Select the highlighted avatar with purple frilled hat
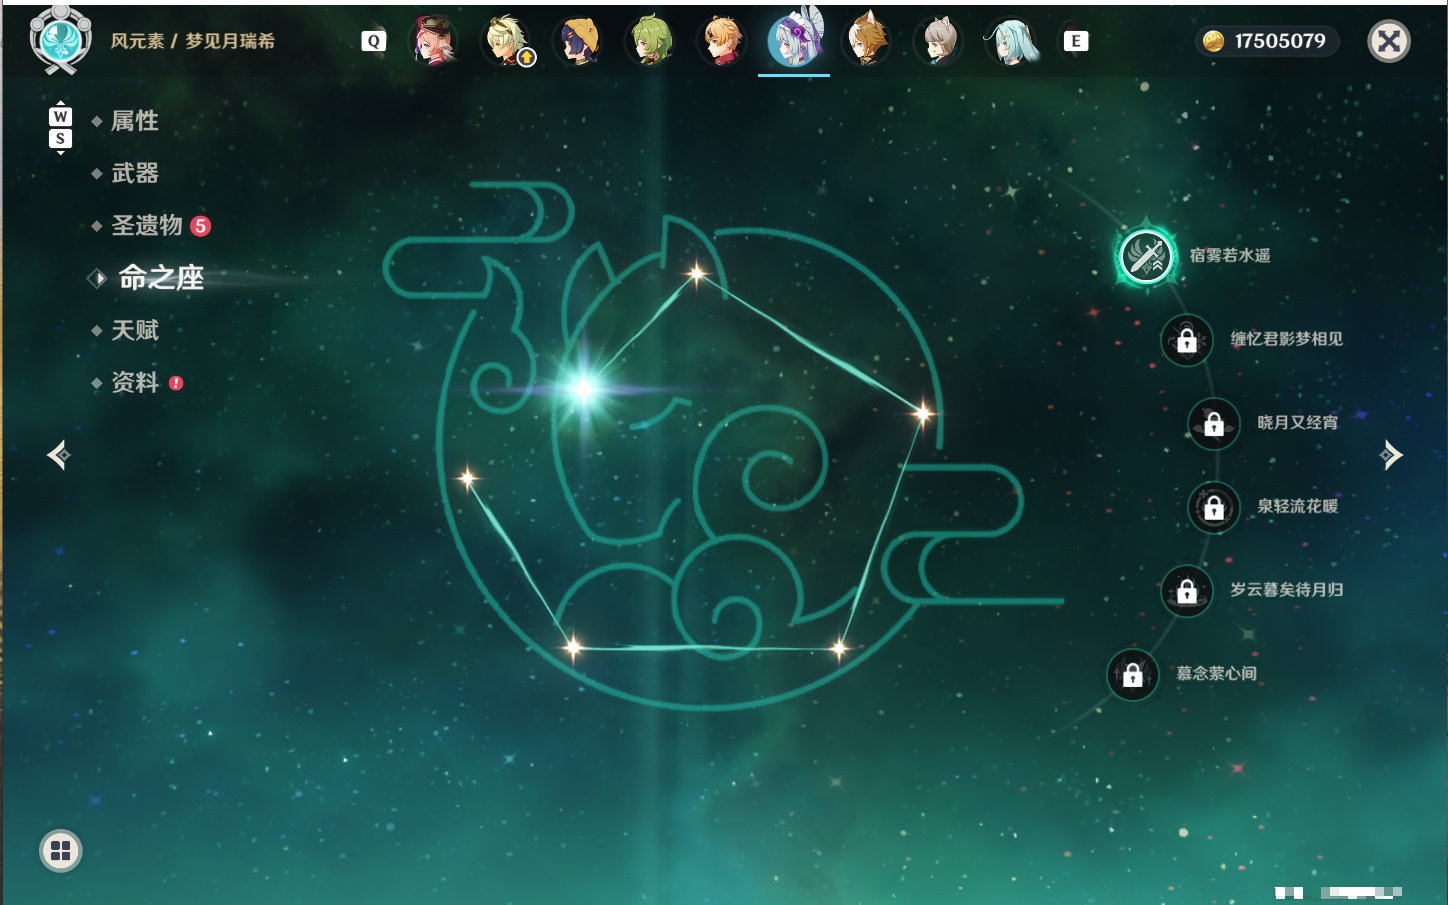 coord(794,41)
